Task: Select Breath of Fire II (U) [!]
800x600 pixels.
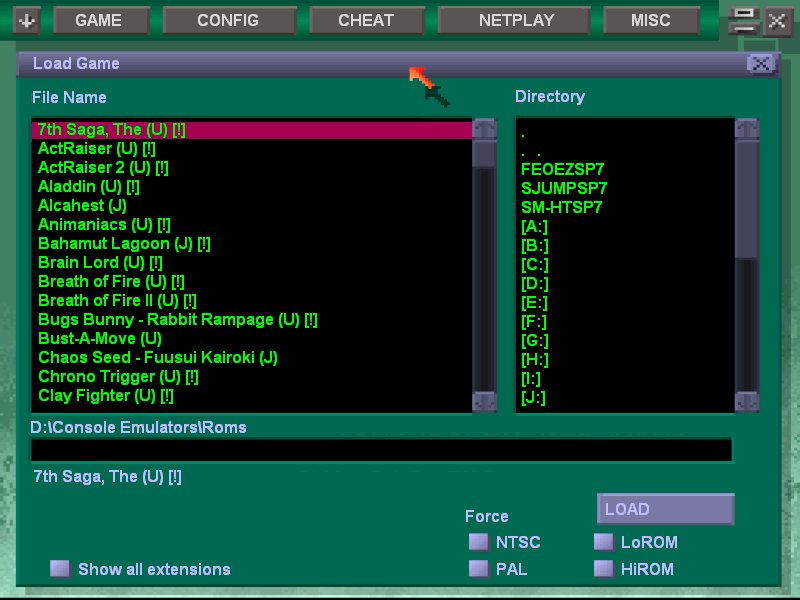Action: pyautogui.click(x=252, y=301)
